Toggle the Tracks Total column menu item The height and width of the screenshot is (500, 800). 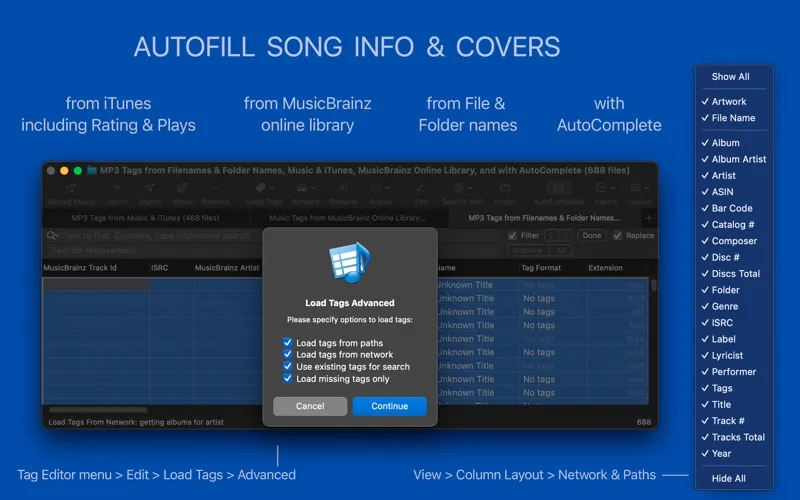[x=734, y=437]
